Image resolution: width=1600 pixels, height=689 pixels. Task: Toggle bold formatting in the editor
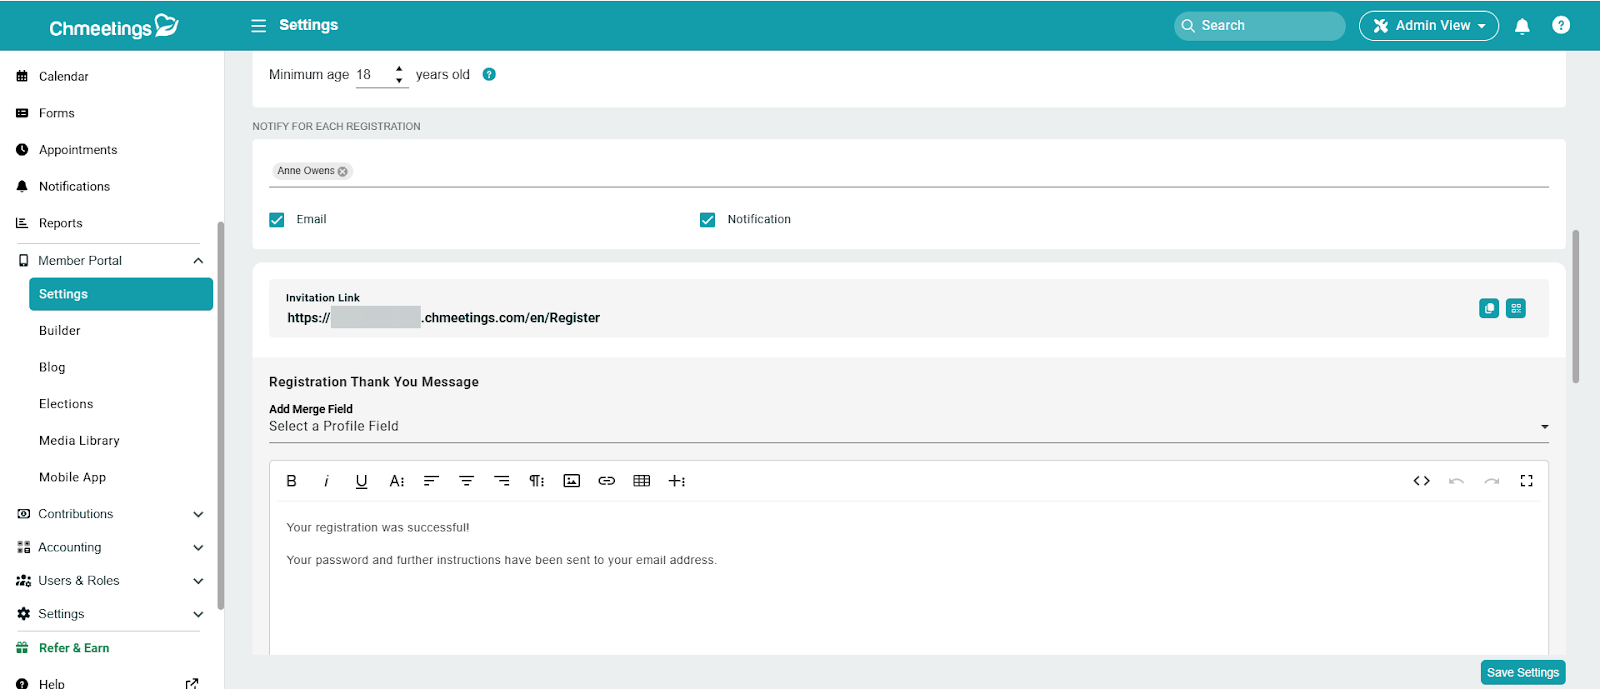click(291, 481)
